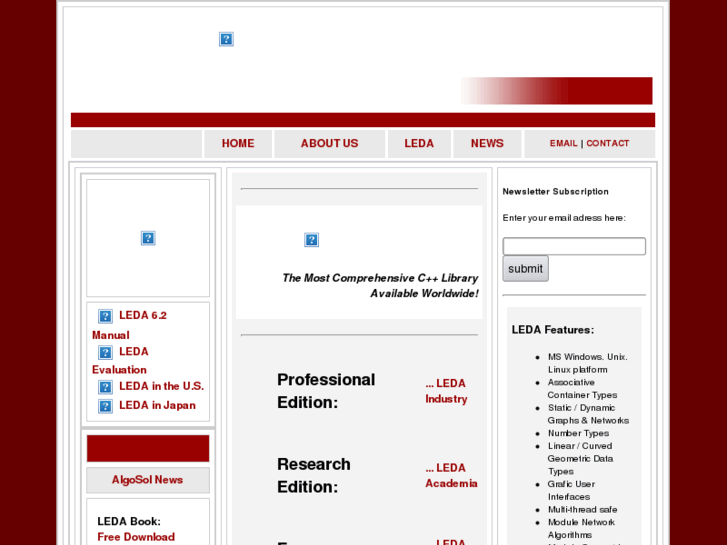The width and height of the screenshot is (727, 545).
Task: Select the Professional Edition: heading text
Action: [x=326, y=391]
